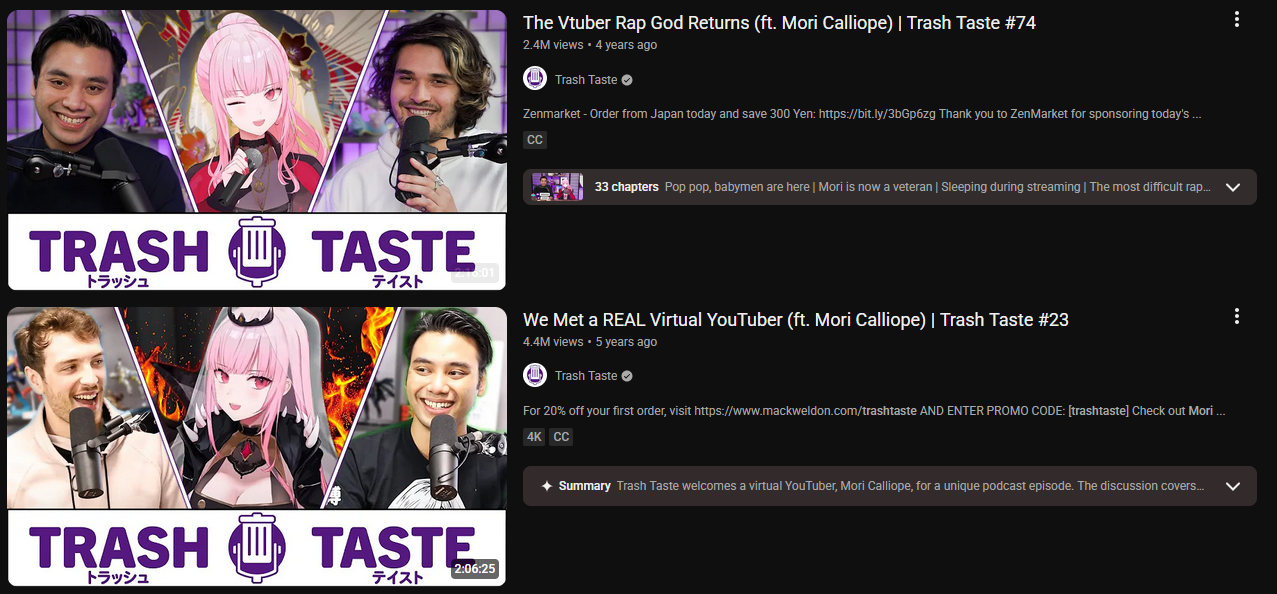Click Trash Taste channel avatar under #23 video
The height and width of the screenshot is (594, 1277).
pos(535,375)
